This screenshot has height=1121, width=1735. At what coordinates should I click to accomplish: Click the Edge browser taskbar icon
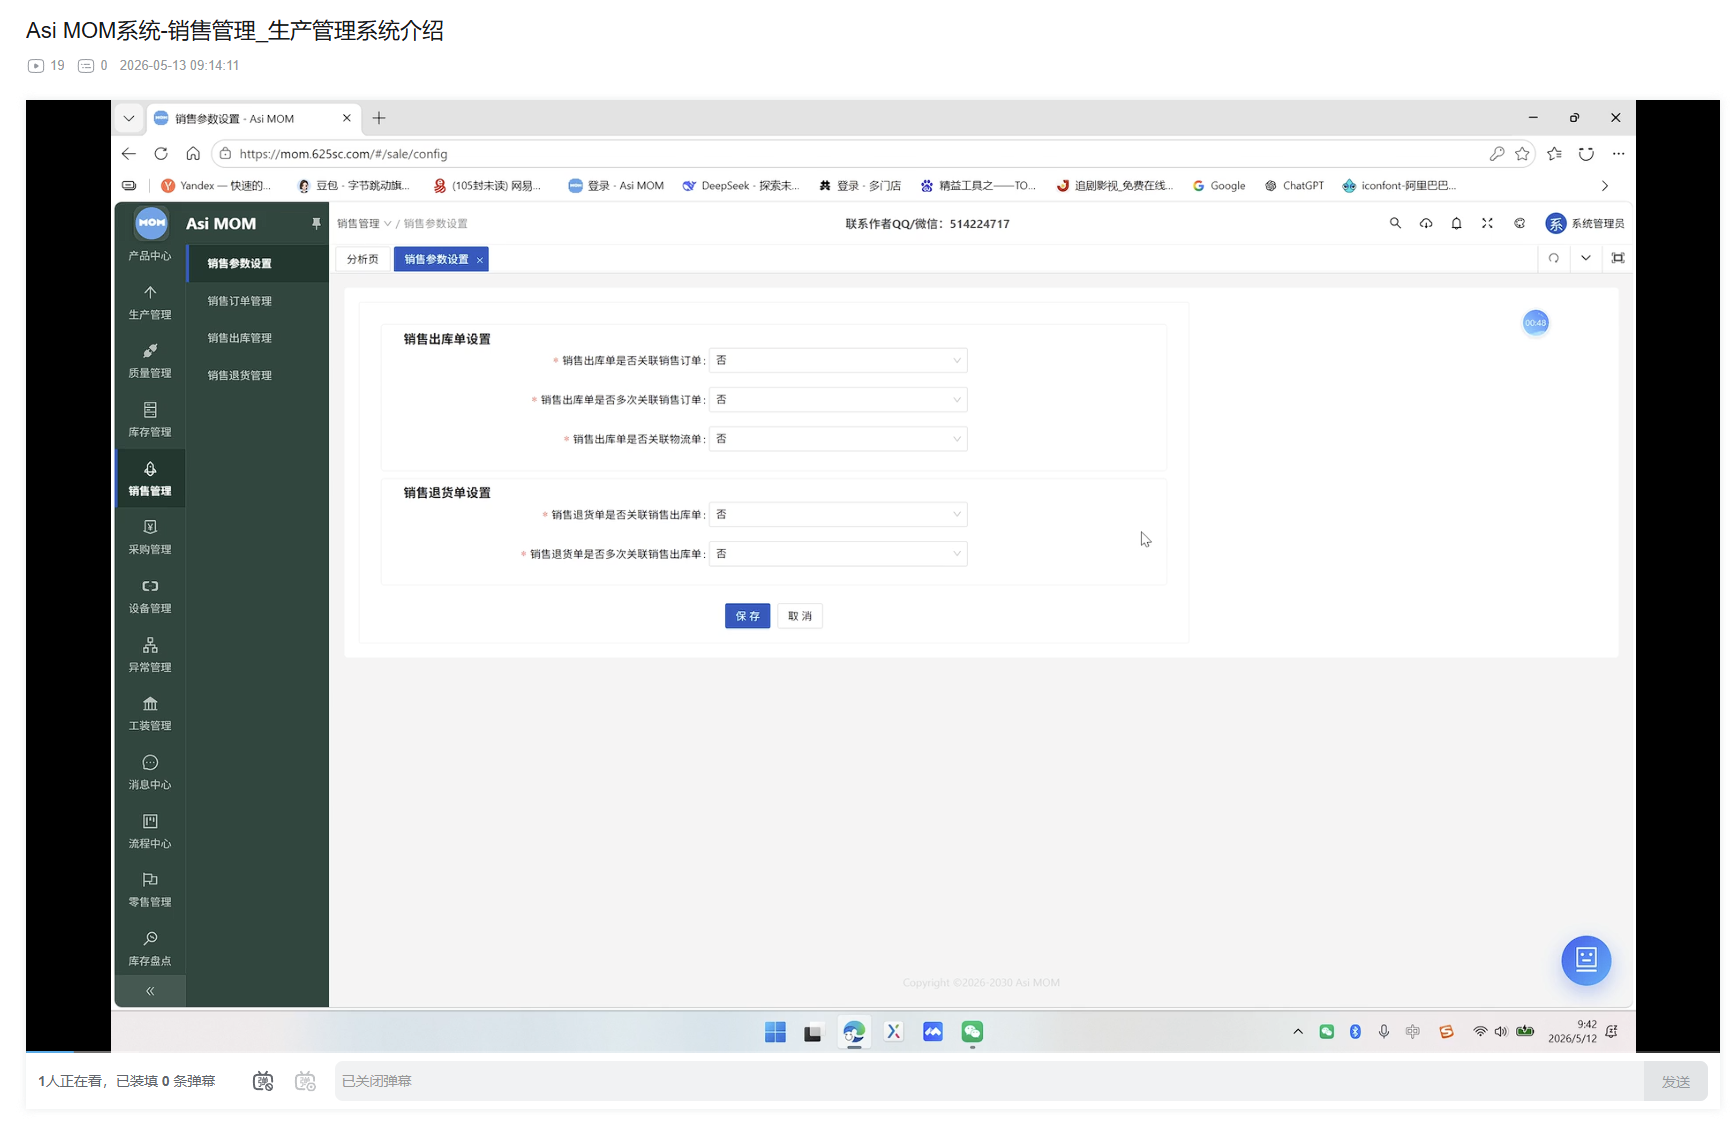click(x=854, y=1032)
